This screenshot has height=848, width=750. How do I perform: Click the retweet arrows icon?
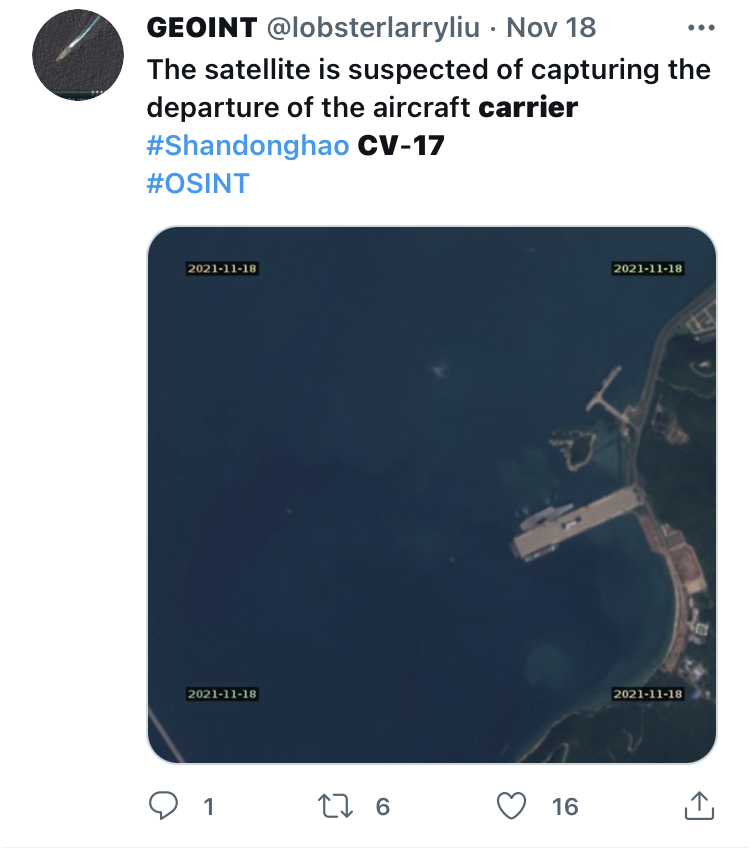coord(335,806)
